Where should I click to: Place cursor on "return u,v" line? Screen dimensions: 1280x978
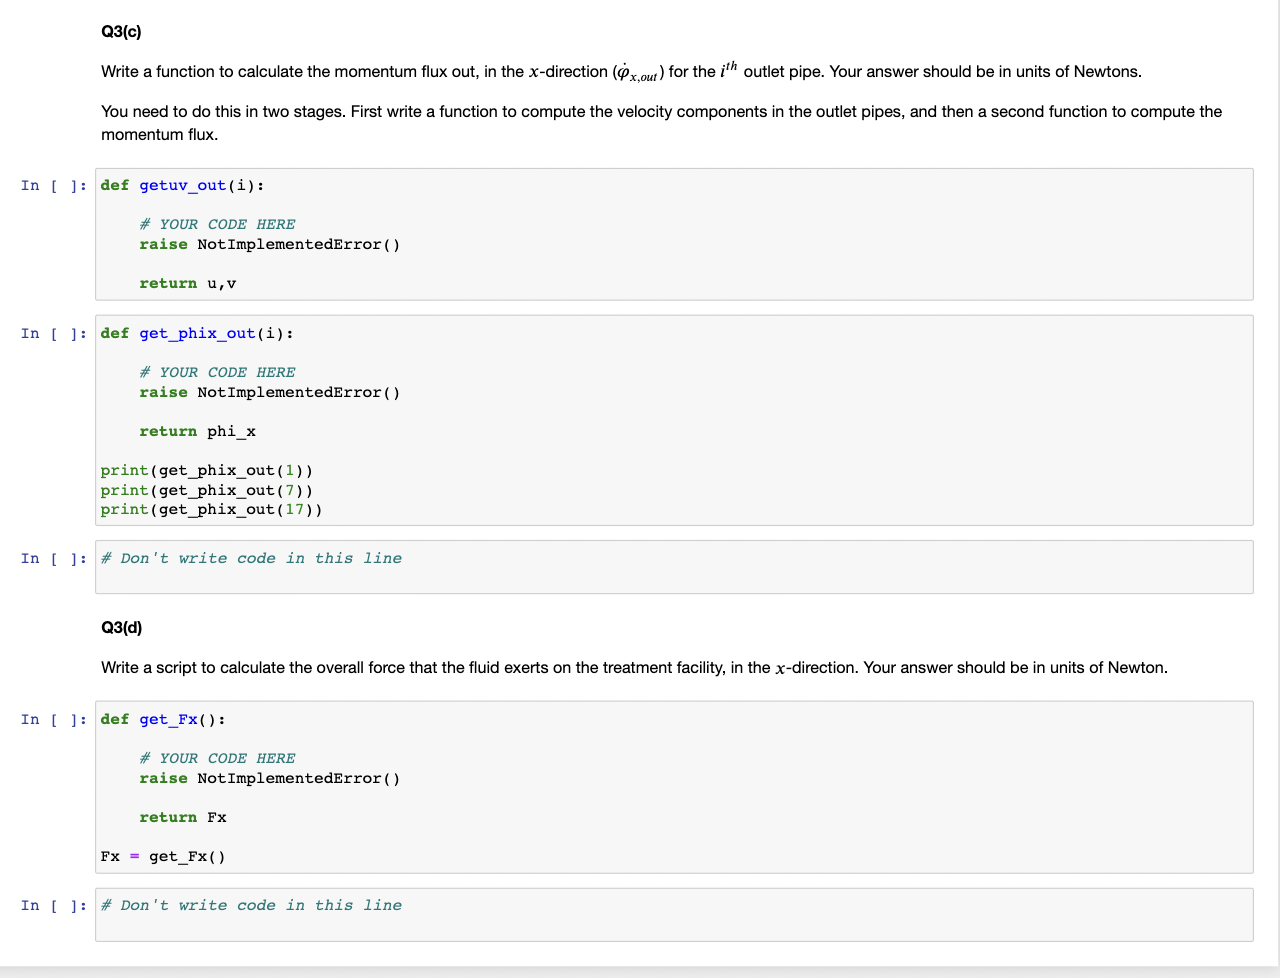[188, 283]
